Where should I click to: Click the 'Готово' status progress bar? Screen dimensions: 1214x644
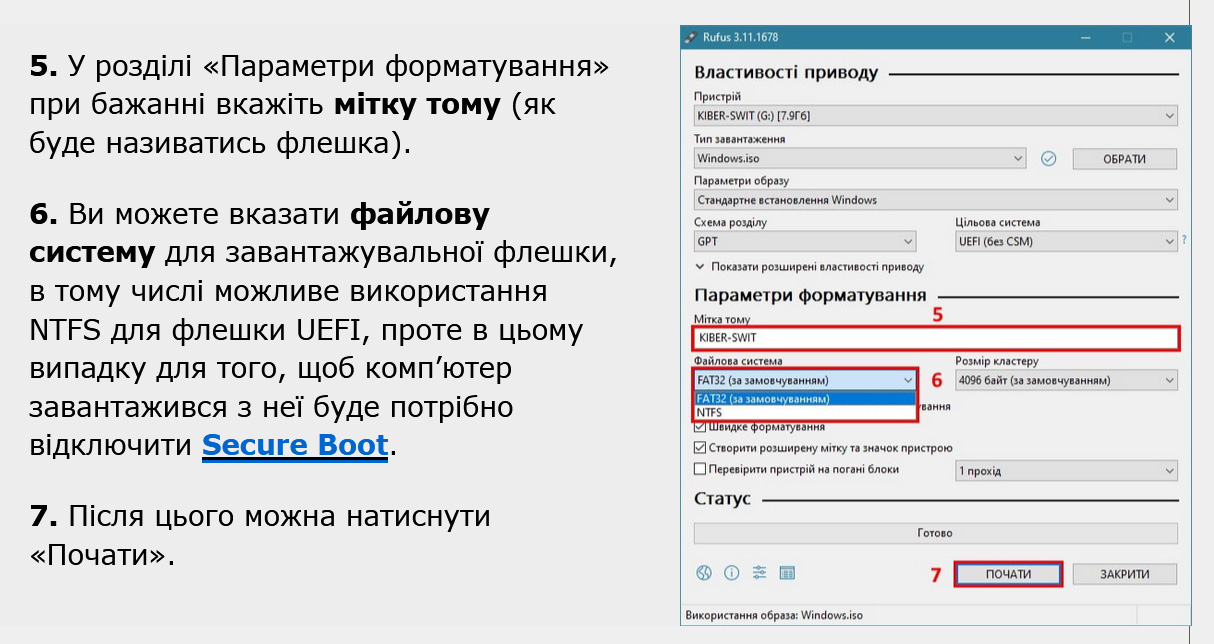coord(935,533)
